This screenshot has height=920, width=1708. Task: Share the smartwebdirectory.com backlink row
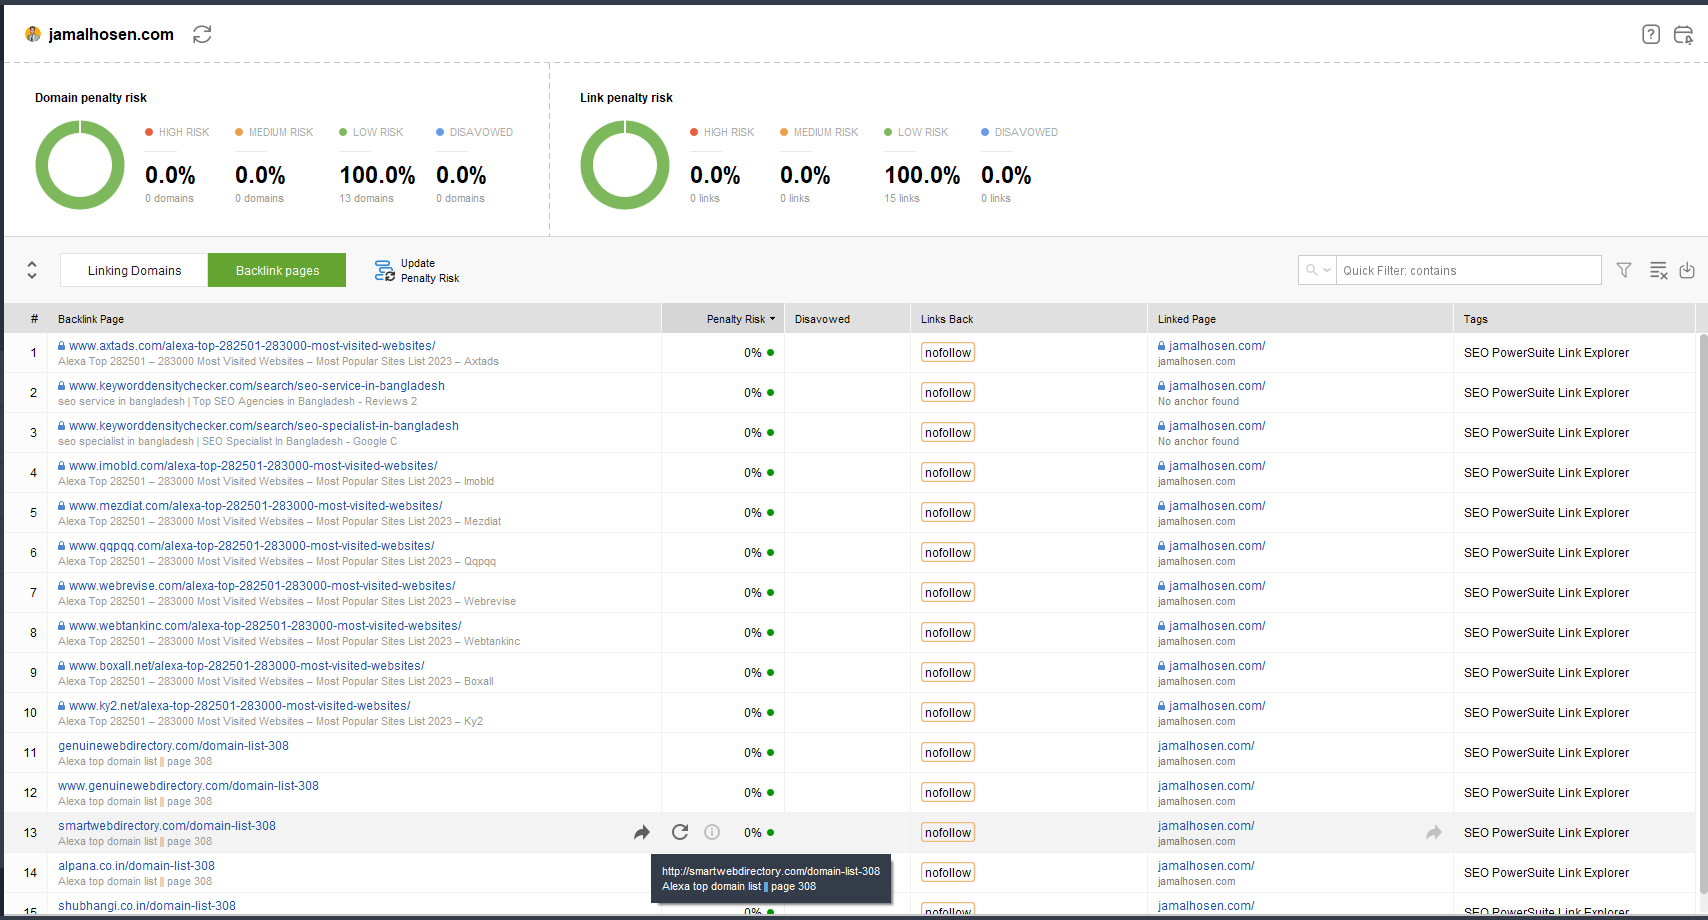point(642,832)
